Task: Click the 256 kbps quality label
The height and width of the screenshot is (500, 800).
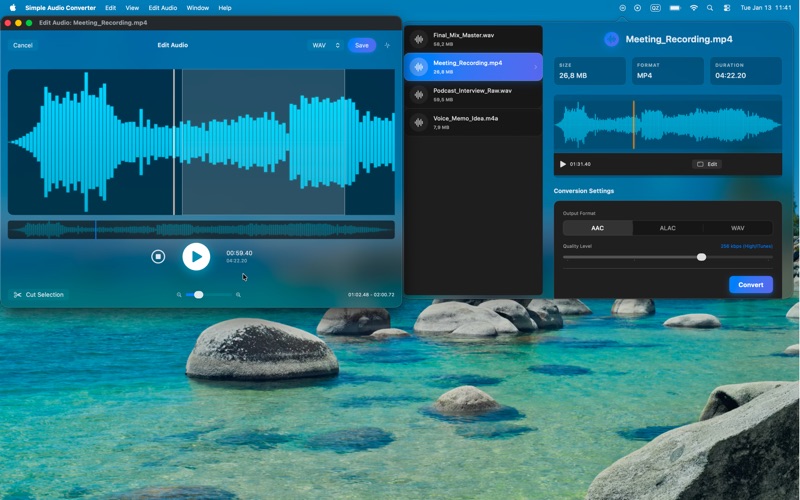Action: tap(746, 246)
